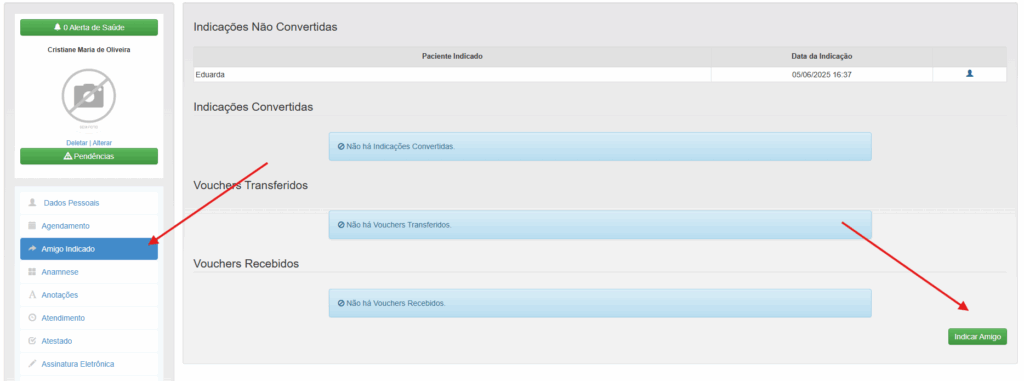
Task: Click the Não há Vouchers Transferidos message
Action: (x=600, y=225)
